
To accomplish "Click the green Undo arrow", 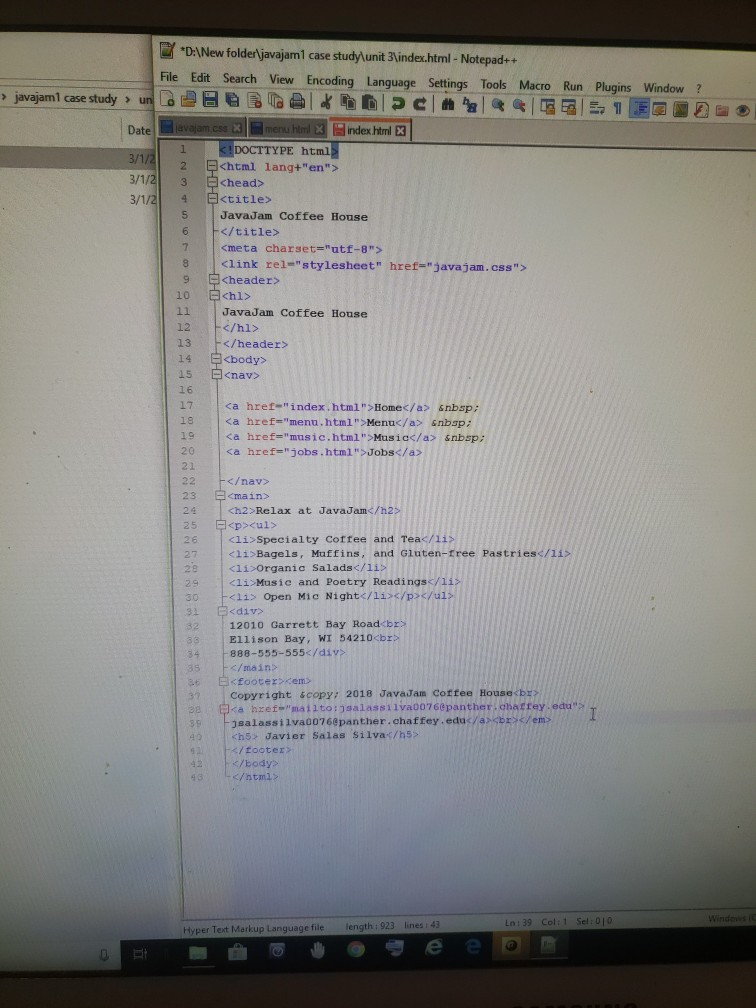I will pyautogui.click(x=398, y=103).
